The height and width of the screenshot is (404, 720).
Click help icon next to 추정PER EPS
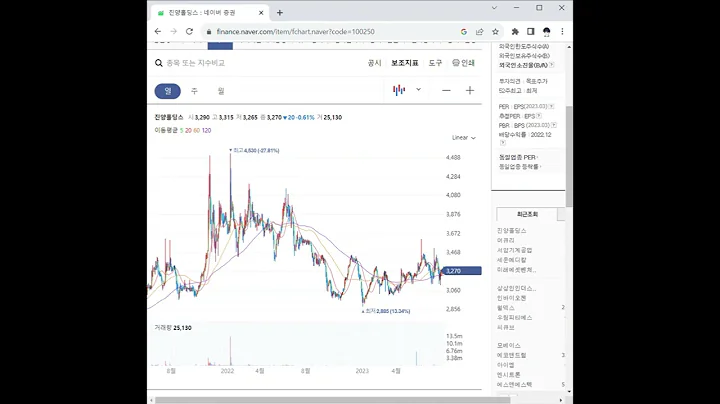[539, 116]
